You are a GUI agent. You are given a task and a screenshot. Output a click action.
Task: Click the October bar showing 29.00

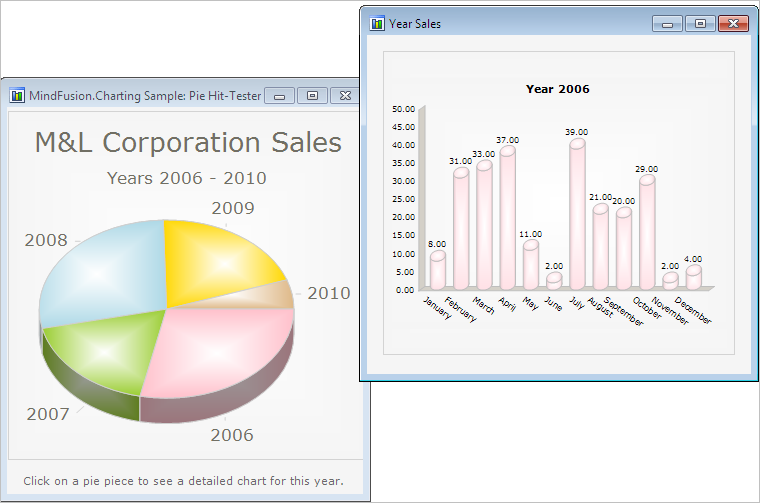(647, 232)
